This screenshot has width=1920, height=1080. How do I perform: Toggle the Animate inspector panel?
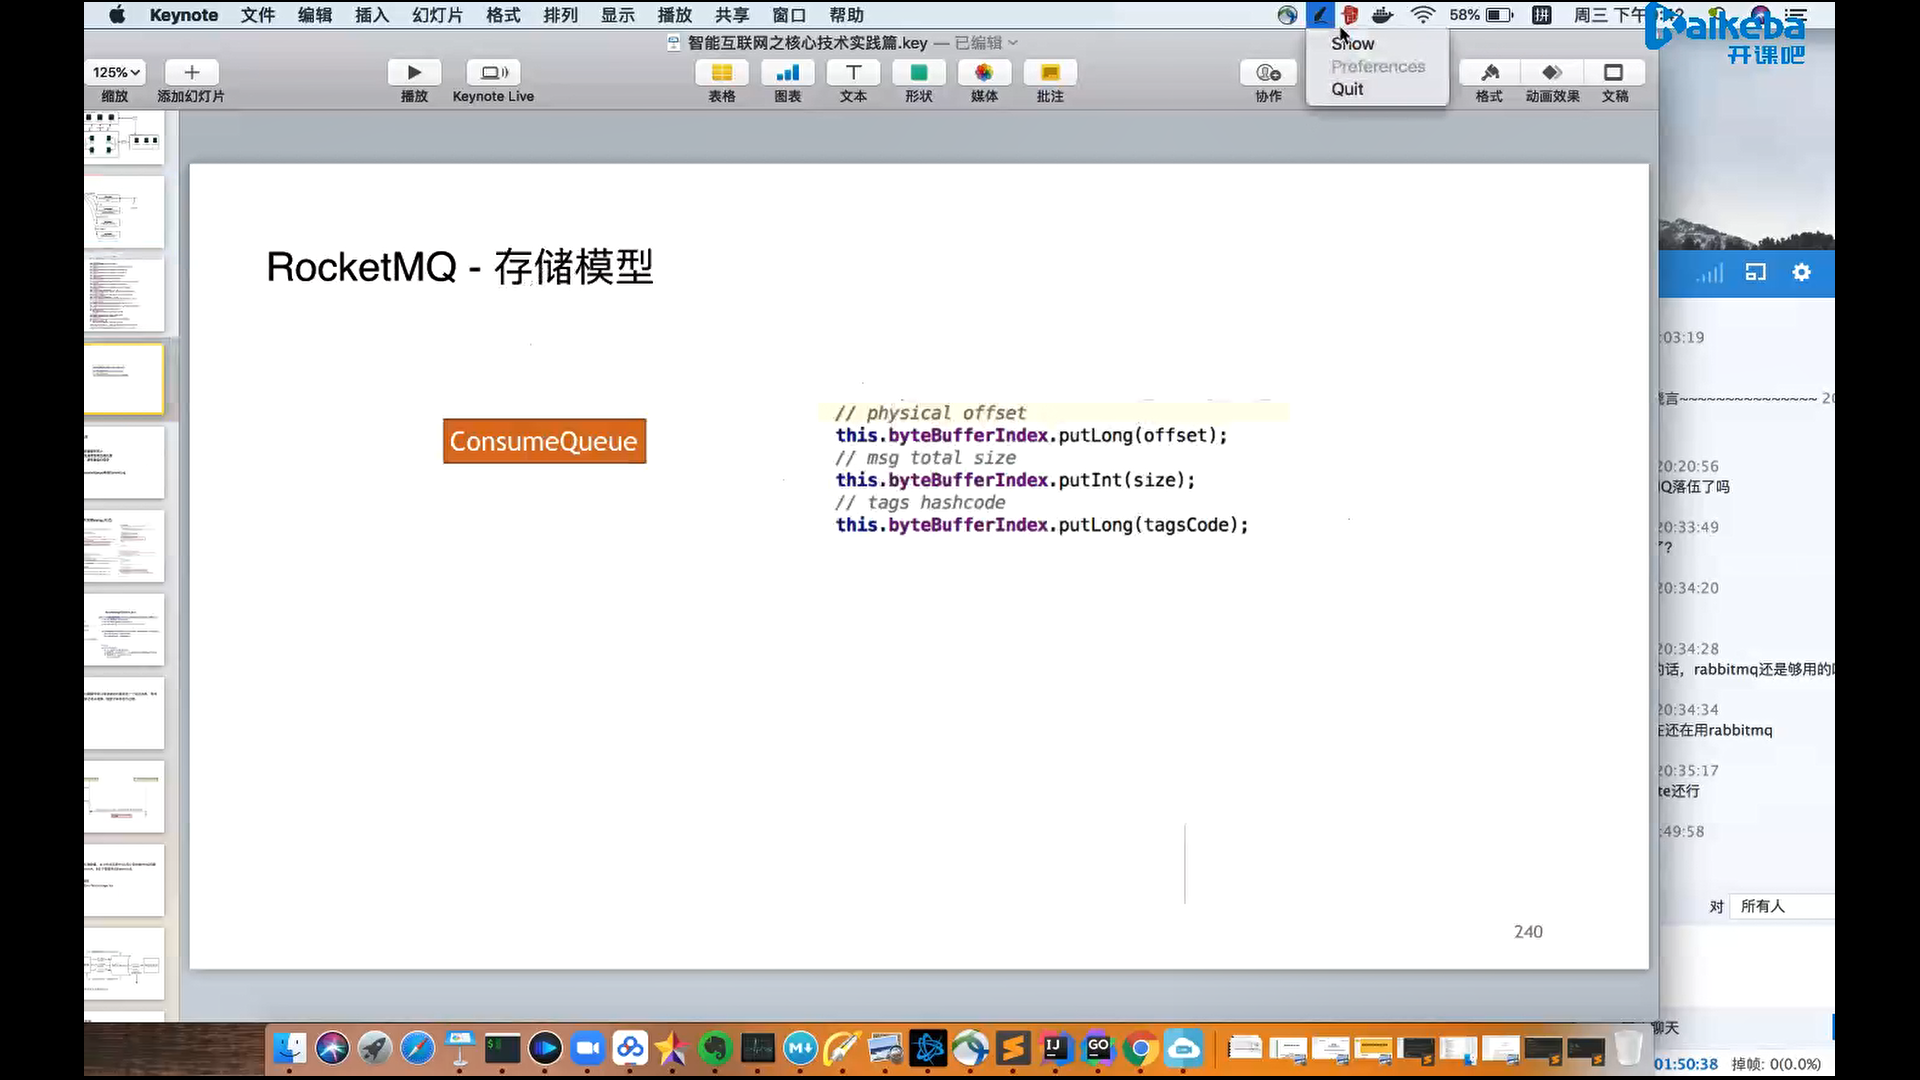pyautogui.click(x=1552, y=73)
